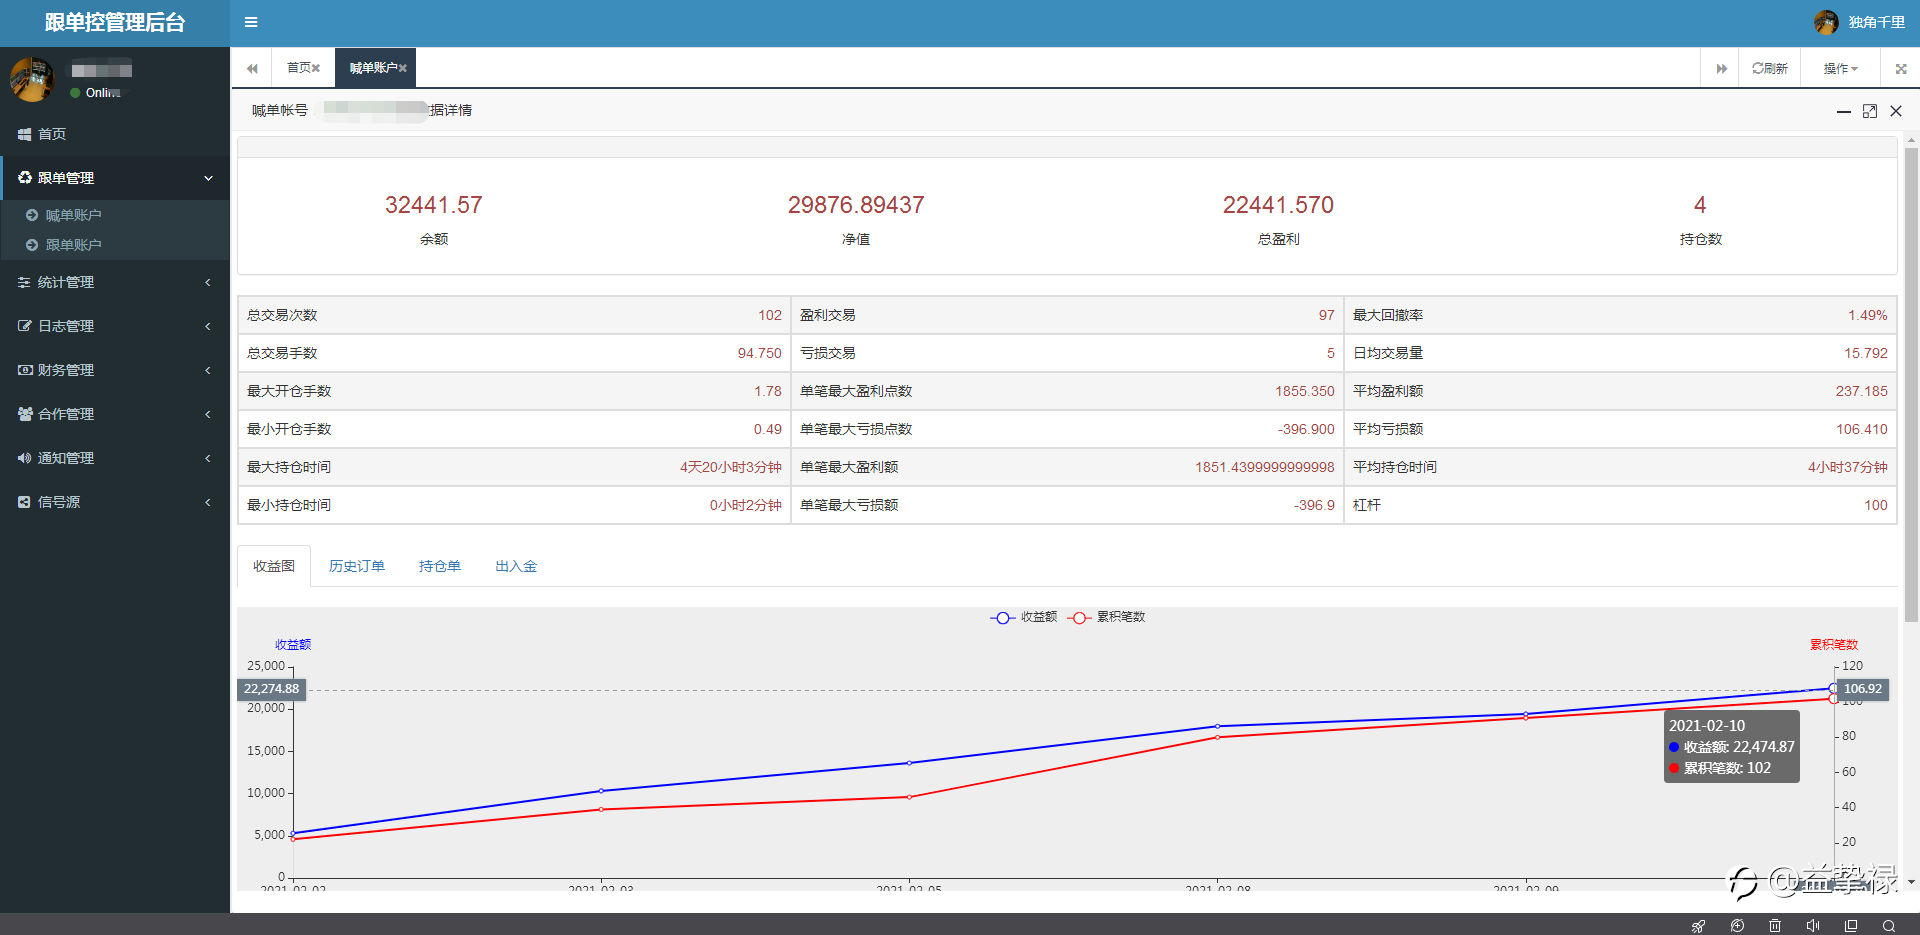This screenshot has height=935, width=1920.
Task: Click the 总盈利 value 22441.570
Action: click(1278, 205)
